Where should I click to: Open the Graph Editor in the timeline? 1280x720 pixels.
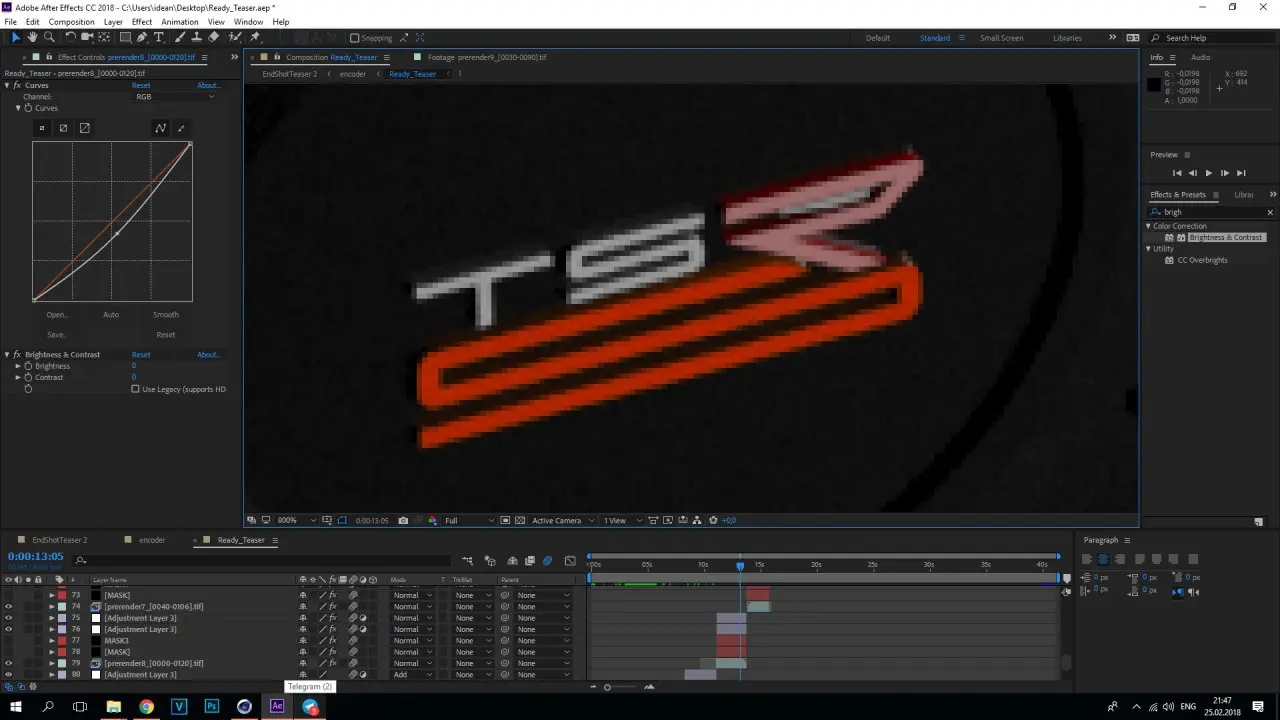pyautogui.click(x=570, y=561)
